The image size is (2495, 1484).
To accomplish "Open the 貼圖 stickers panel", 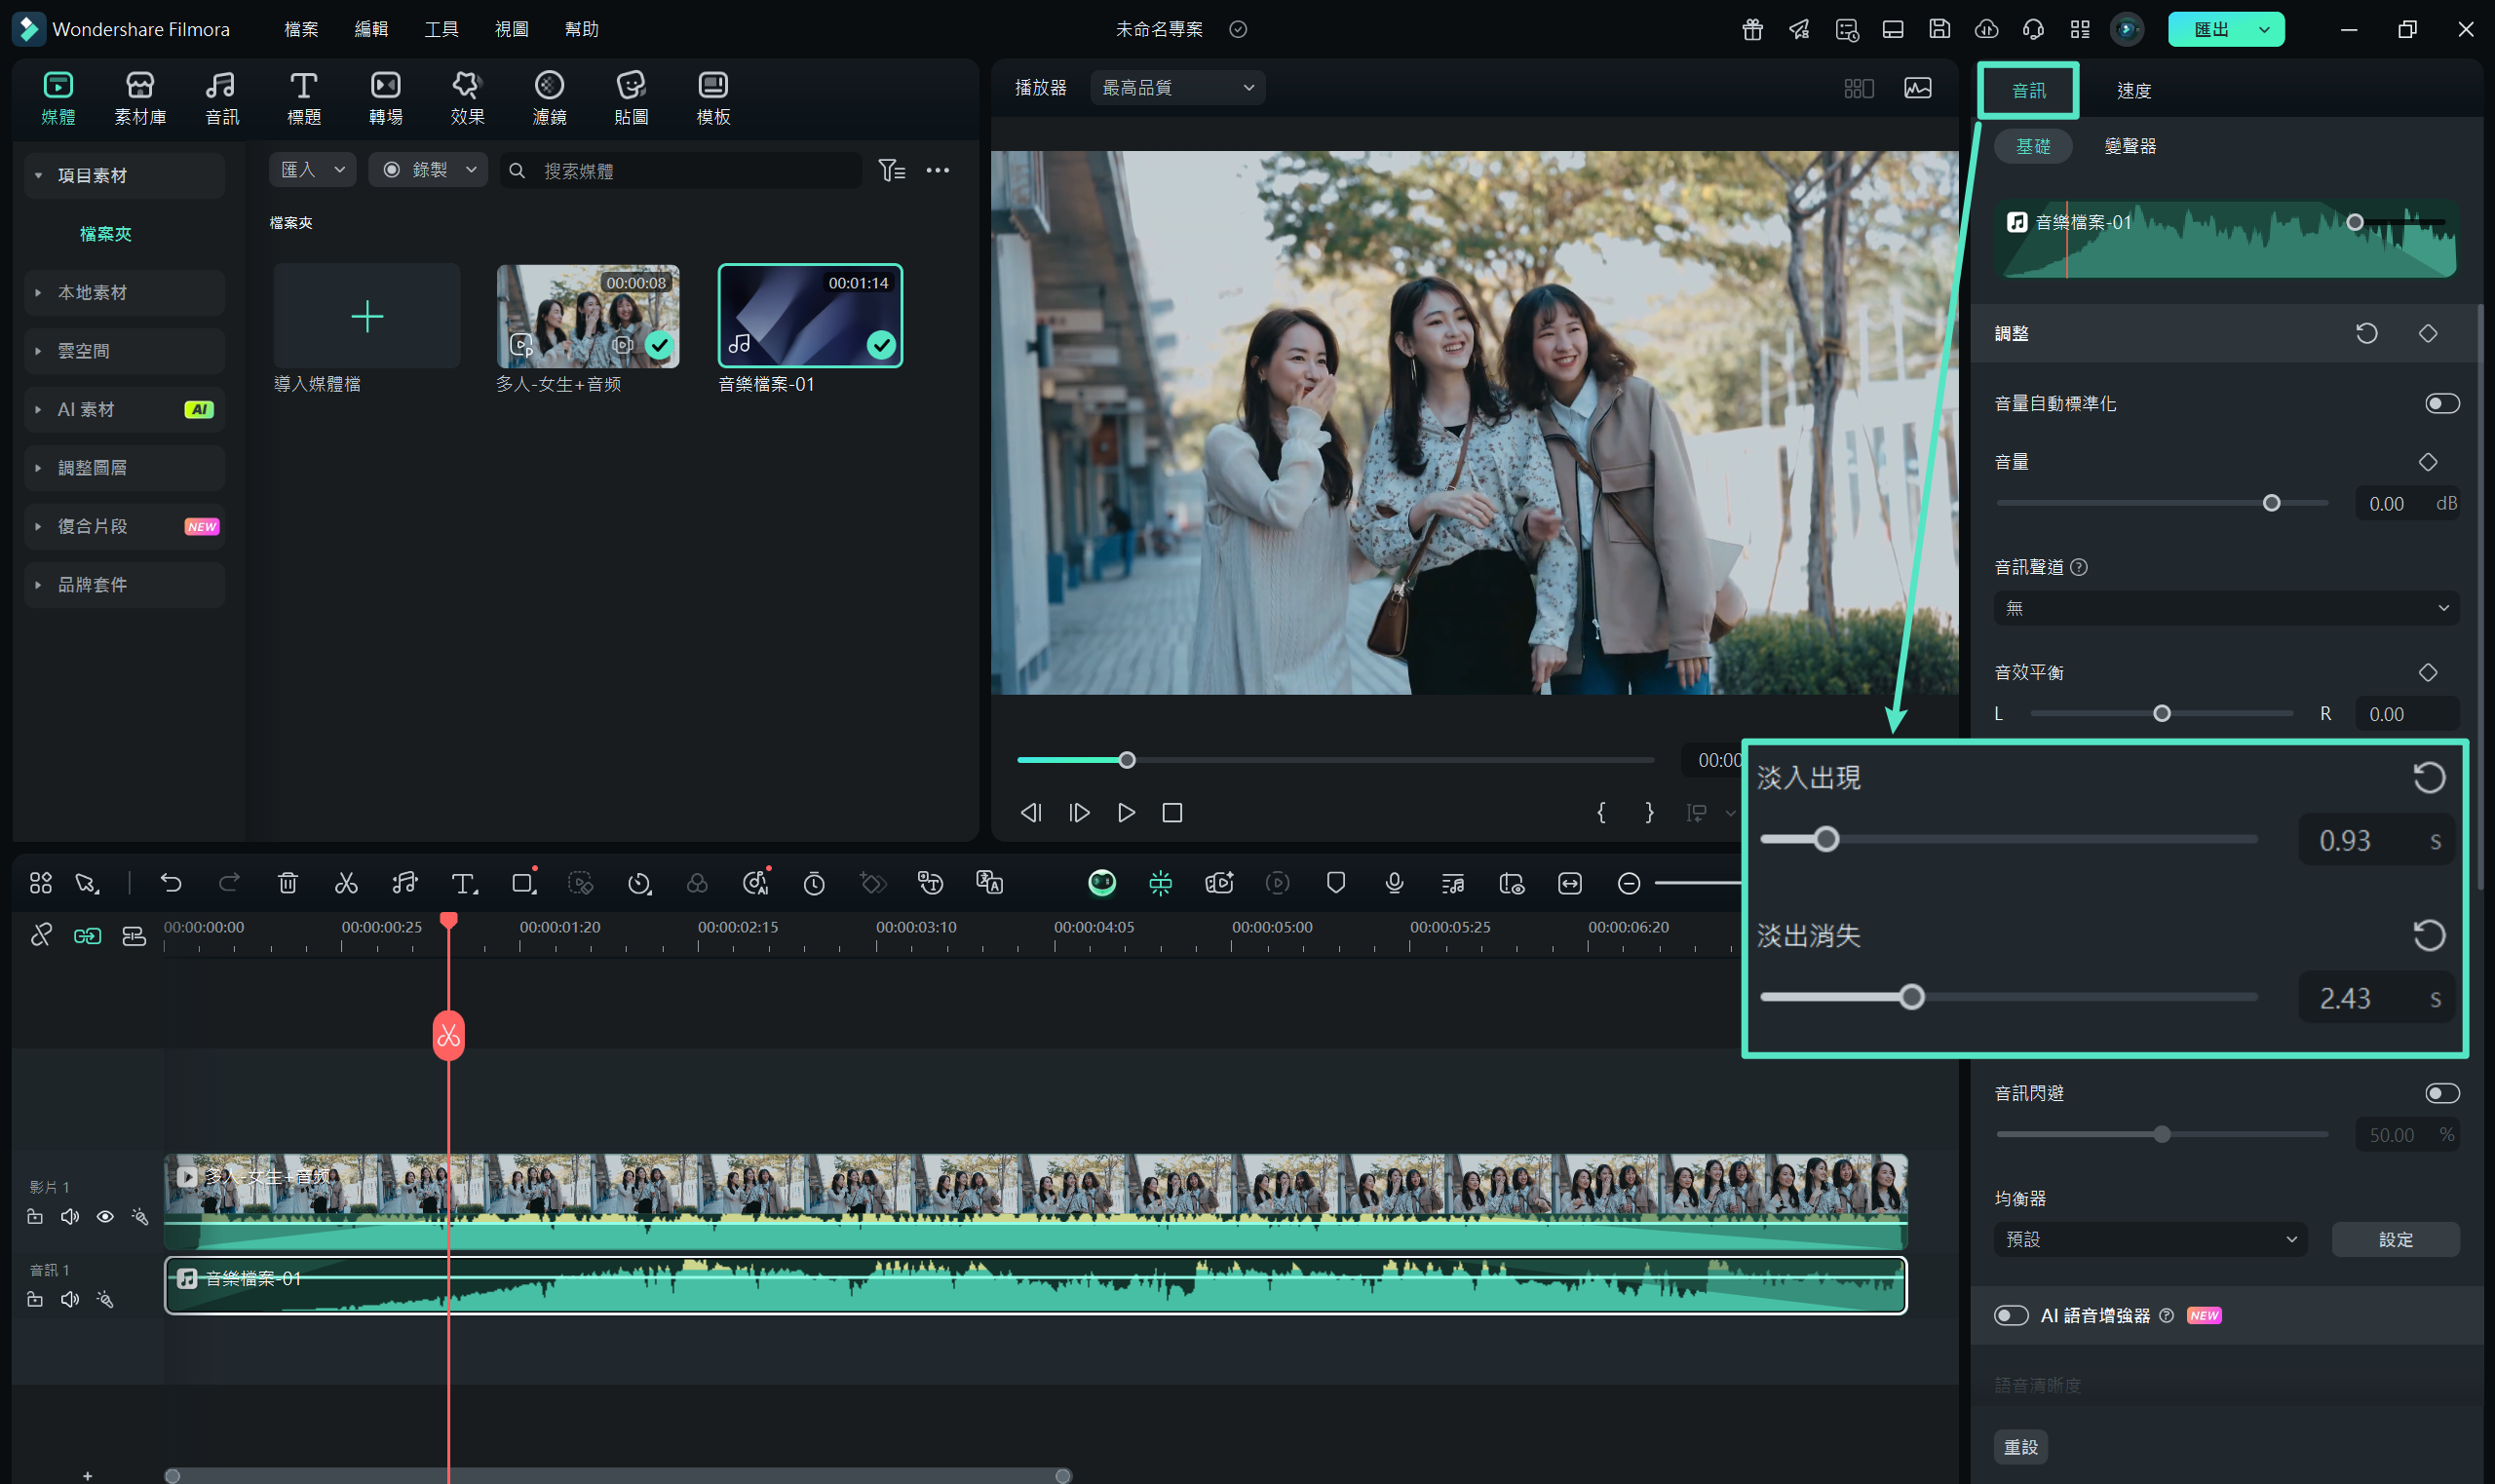I will (631, 98).
